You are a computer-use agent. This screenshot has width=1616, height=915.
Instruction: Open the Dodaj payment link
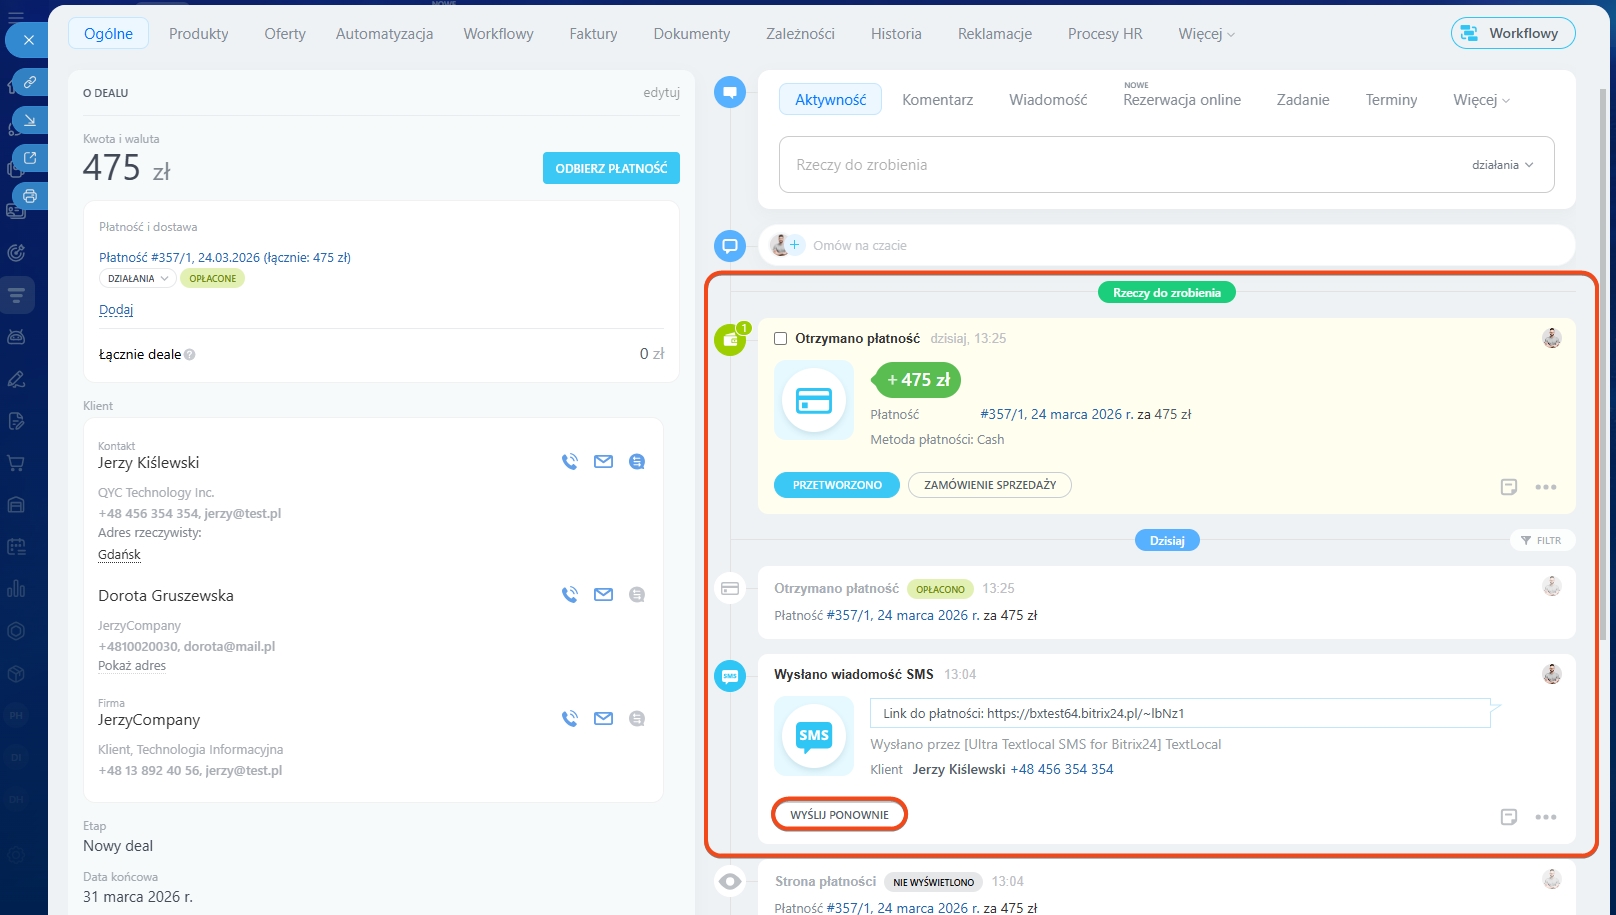(x=116, y=310)
